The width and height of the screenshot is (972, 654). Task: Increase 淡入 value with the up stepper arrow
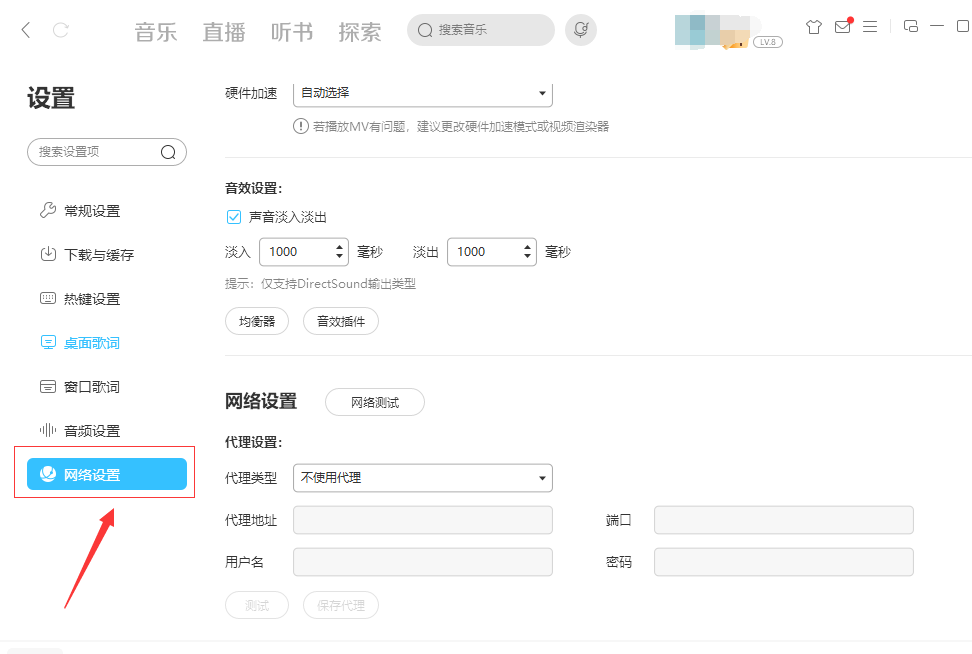coord(339,246)
